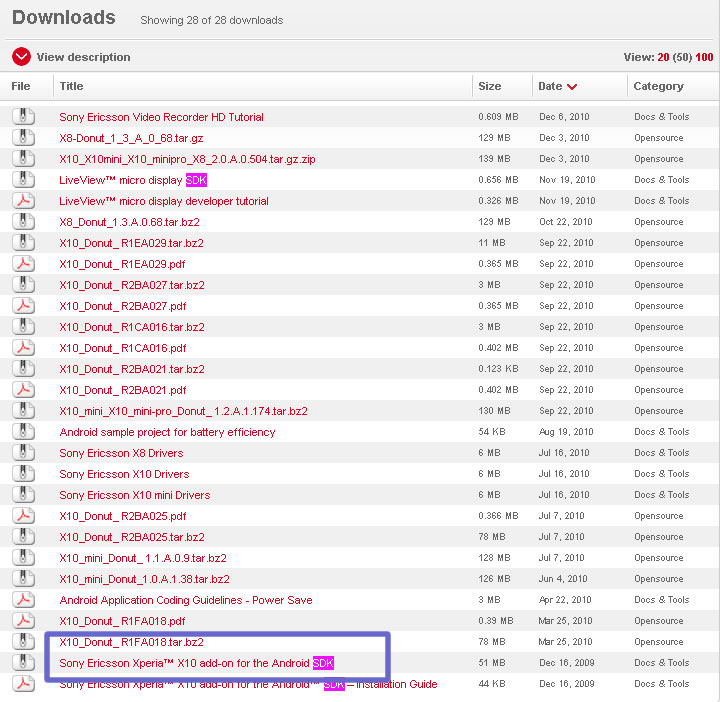Click the archive icon for X10_Donut_R2BA027.tar.bz2
The width and height of the screenshot is (720, 702).
tap(23, 285)
